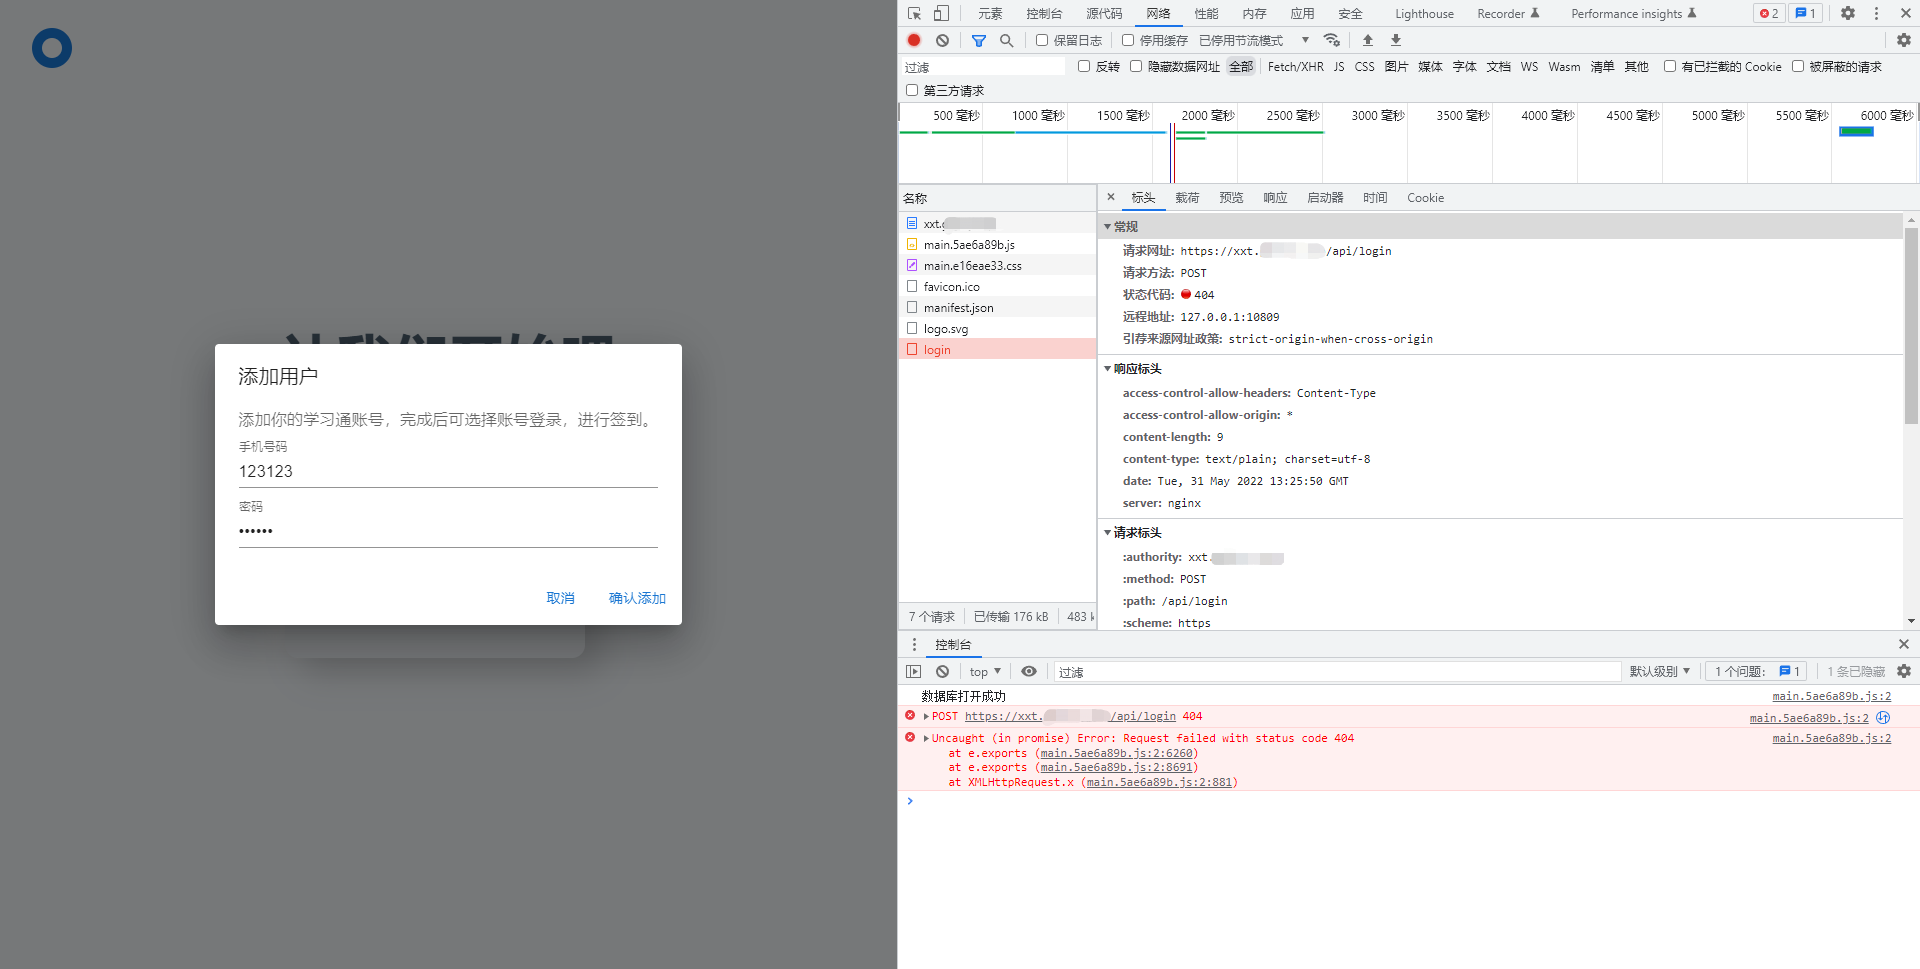Open the throttling mode dropdown
The width and height of the screenshot is (1920, 969).
click(x=1254, y=40)
